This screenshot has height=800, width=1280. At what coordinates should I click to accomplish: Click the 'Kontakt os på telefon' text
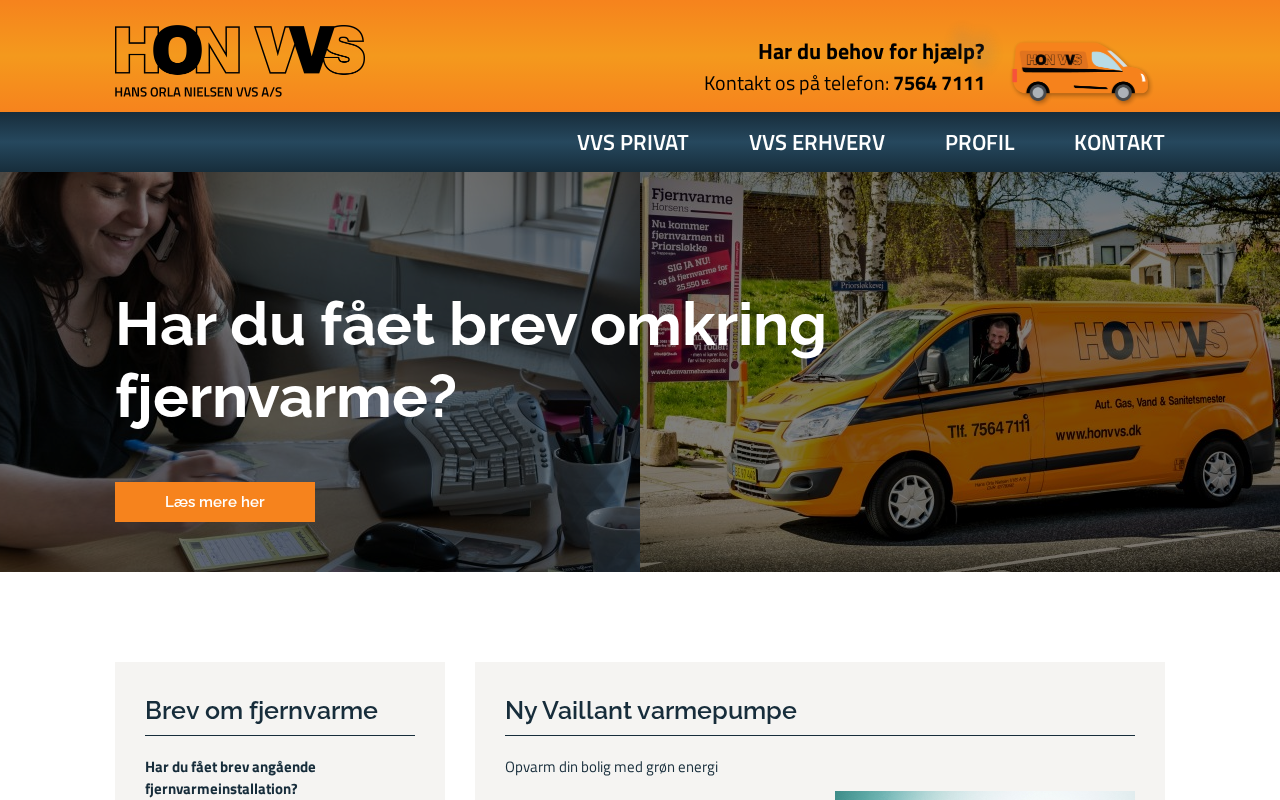pyautogui.click(x=796, y=83)
